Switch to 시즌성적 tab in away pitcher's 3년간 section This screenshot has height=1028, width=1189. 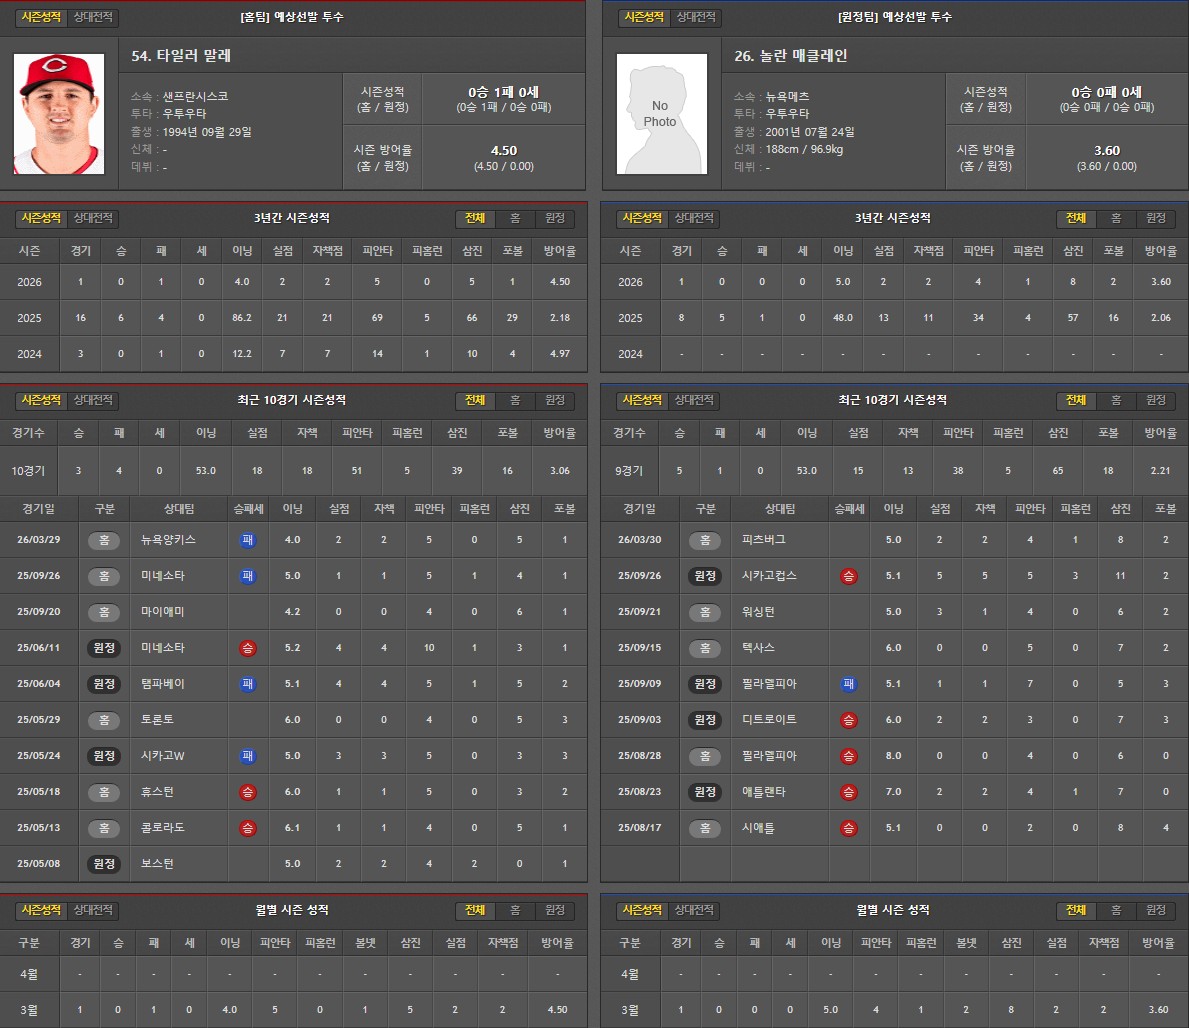(x=643, y=218)
